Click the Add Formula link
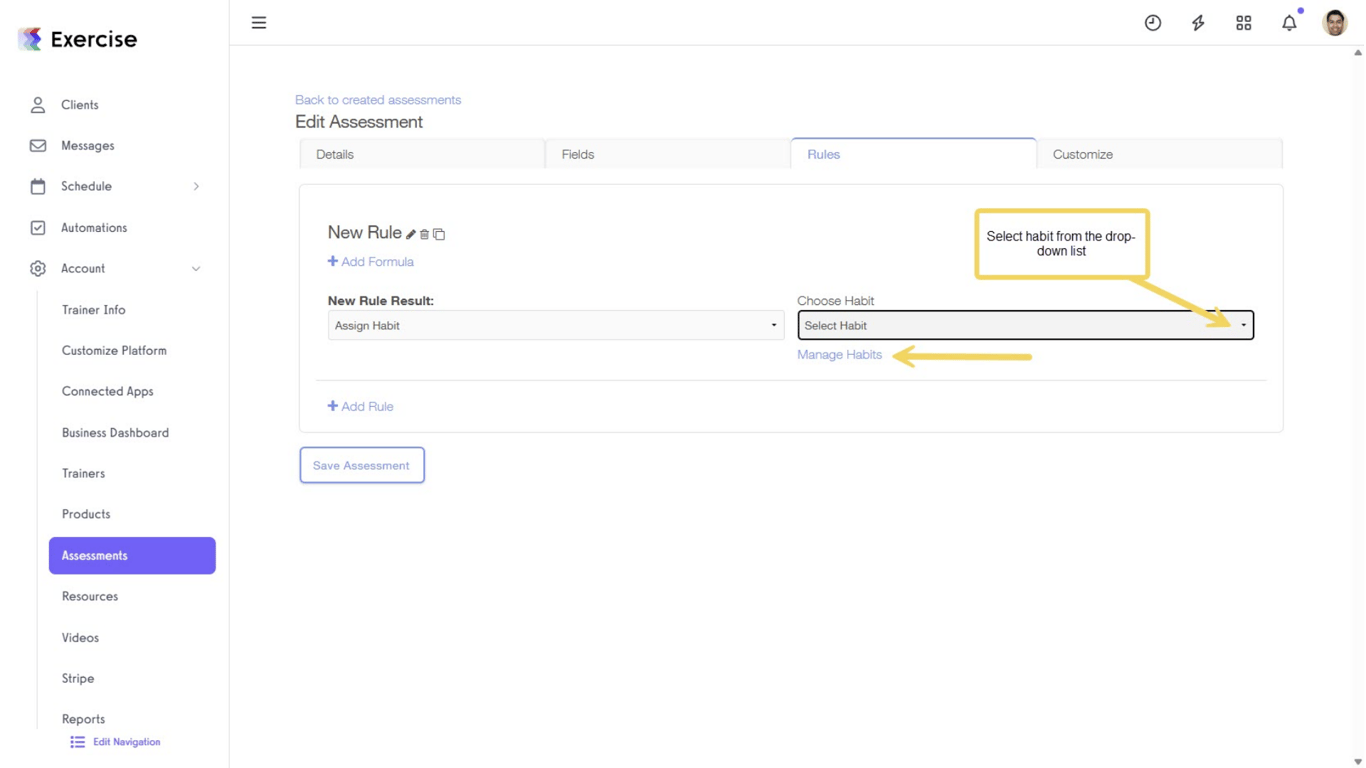This screenshot has height=768, width=1366. [x=371, y=262]
